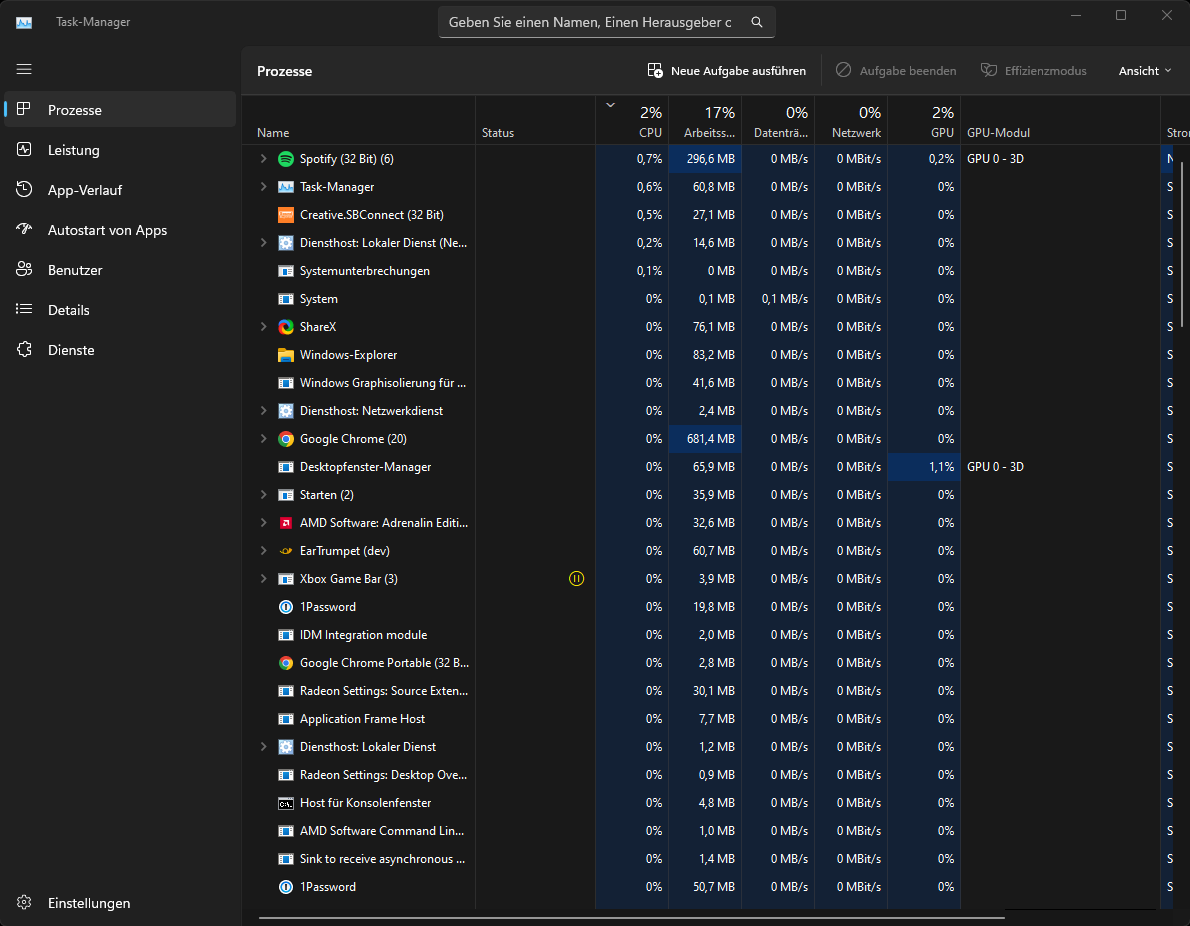Click the Spotify process icon
Viewport: 1190px width, 926px height.
pyautogui.click(x=285, y=159)
